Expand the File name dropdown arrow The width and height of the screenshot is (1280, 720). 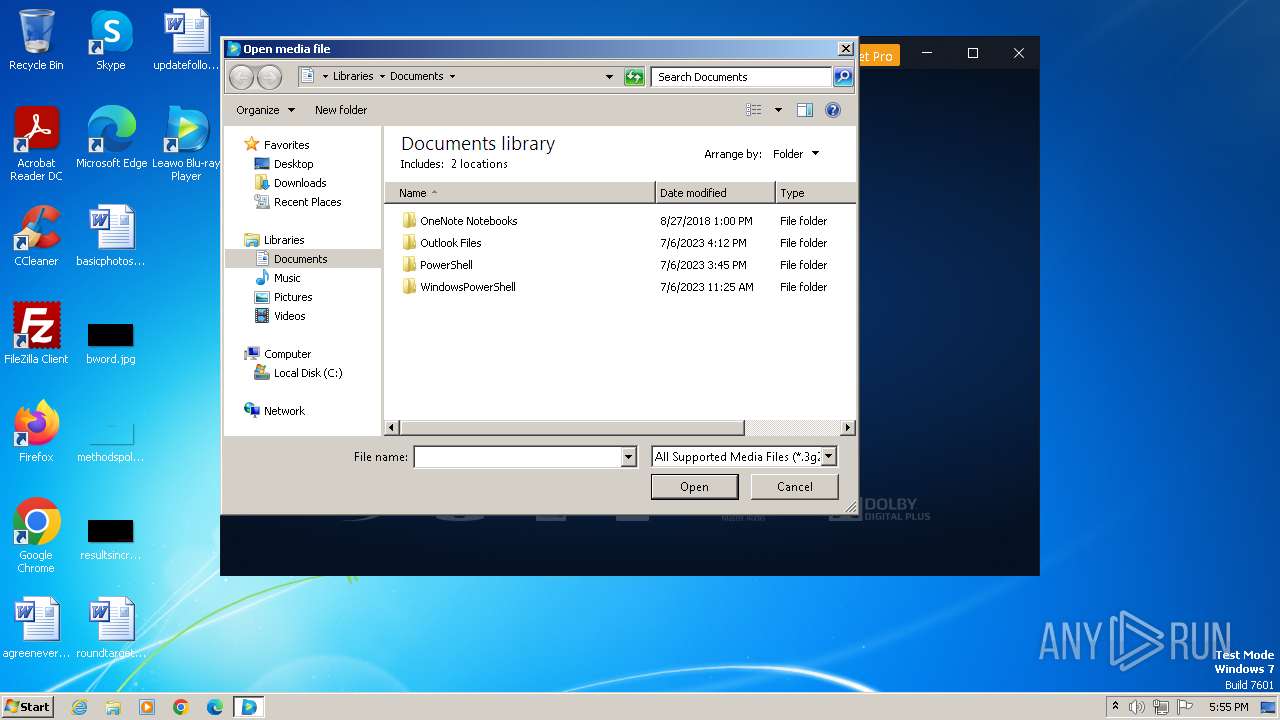pos(629,457)
